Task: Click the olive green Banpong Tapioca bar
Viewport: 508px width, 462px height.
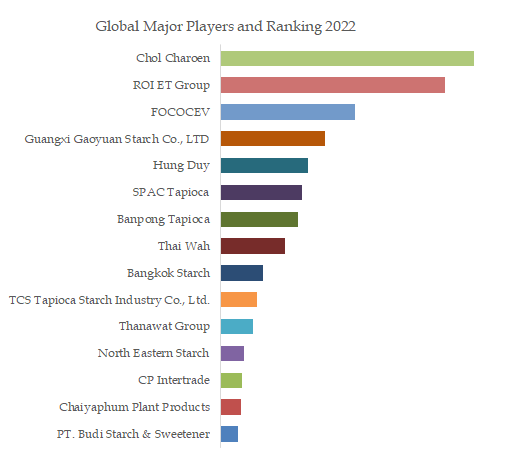Action: pos(259,219)
